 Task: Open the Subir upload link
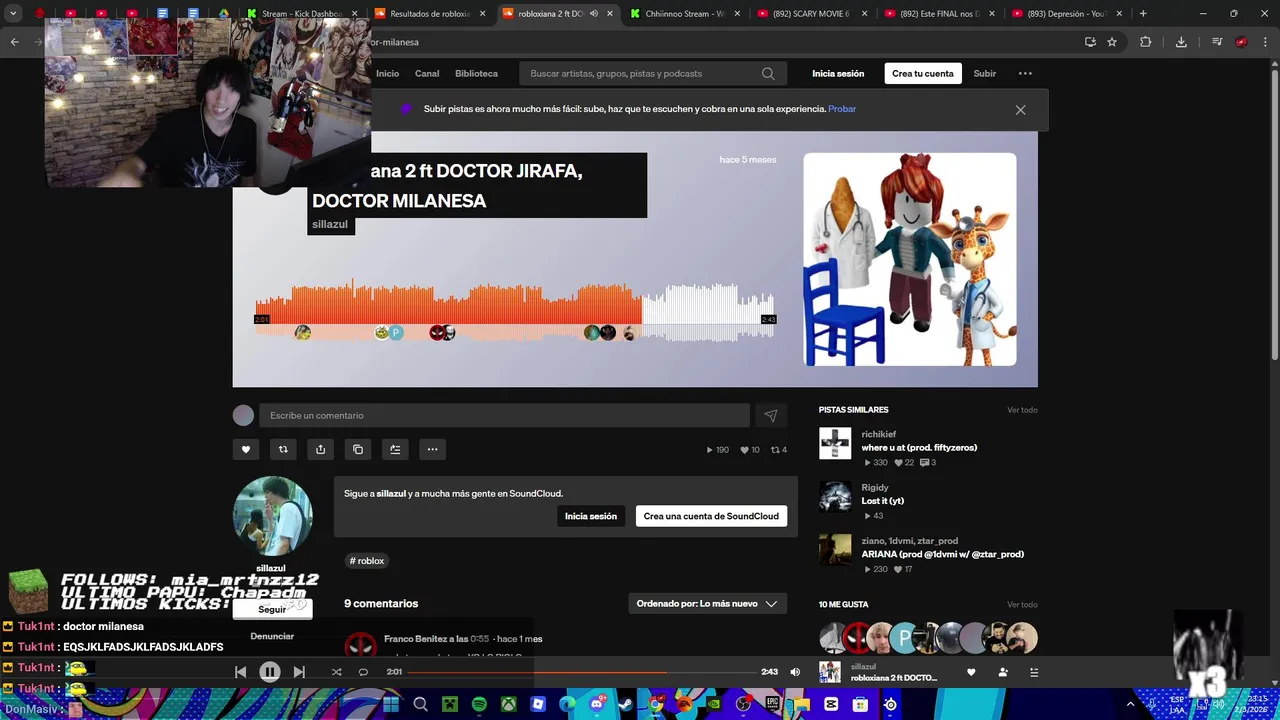(985, 74)
